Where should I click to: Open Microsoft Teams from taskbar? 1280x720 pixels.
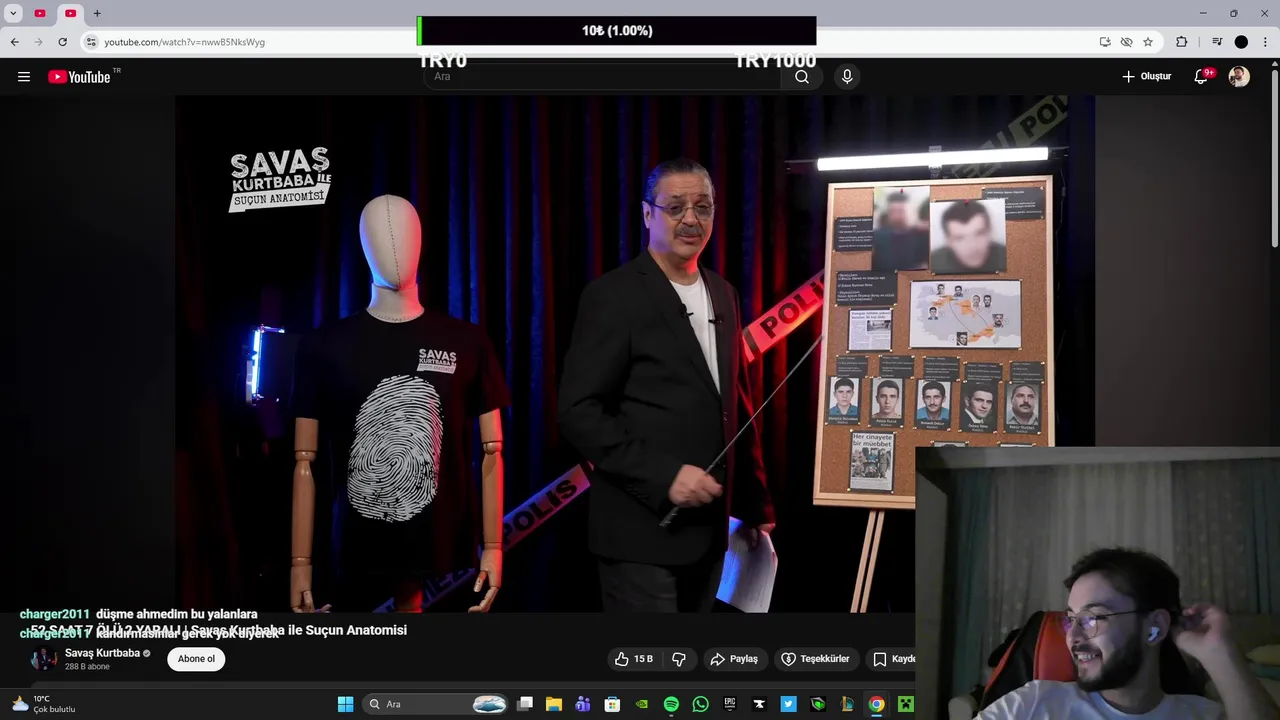[x=583, y=704]
